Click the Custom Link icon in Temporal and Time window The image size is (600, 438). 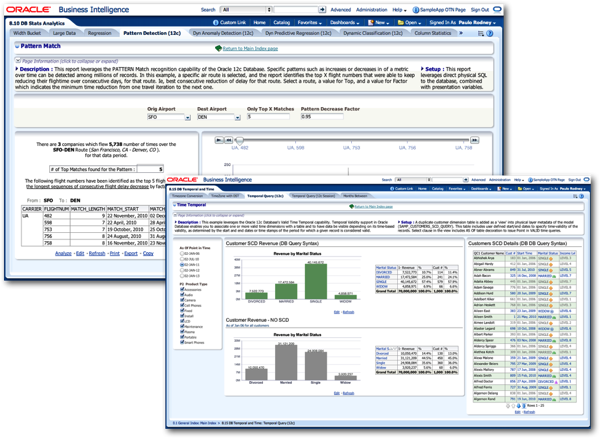click(x=392, y=189)
